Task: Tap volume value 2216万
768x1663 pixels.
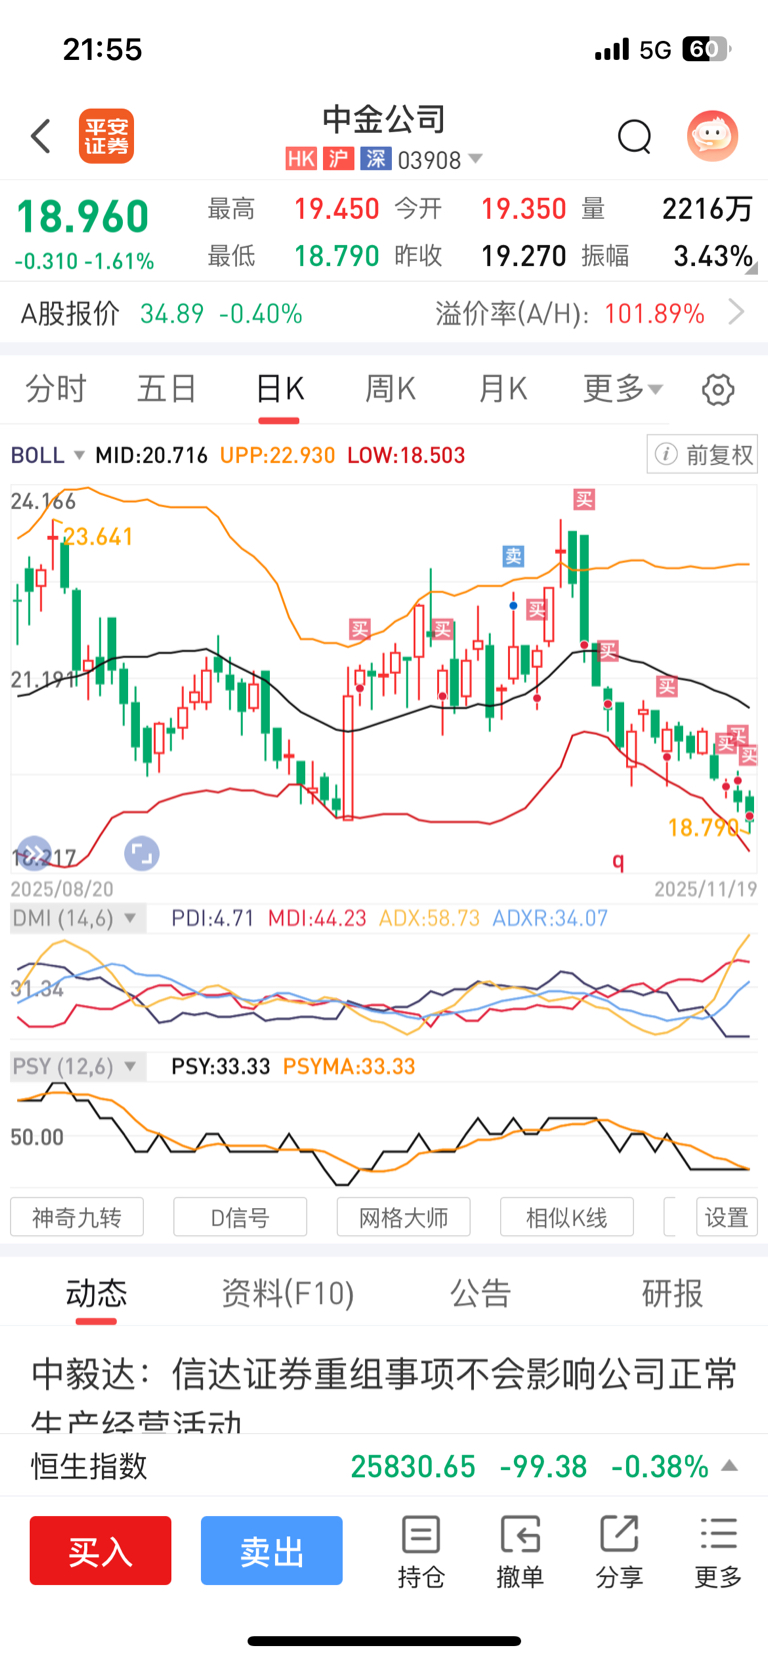Action: click(x=707, y=209)
